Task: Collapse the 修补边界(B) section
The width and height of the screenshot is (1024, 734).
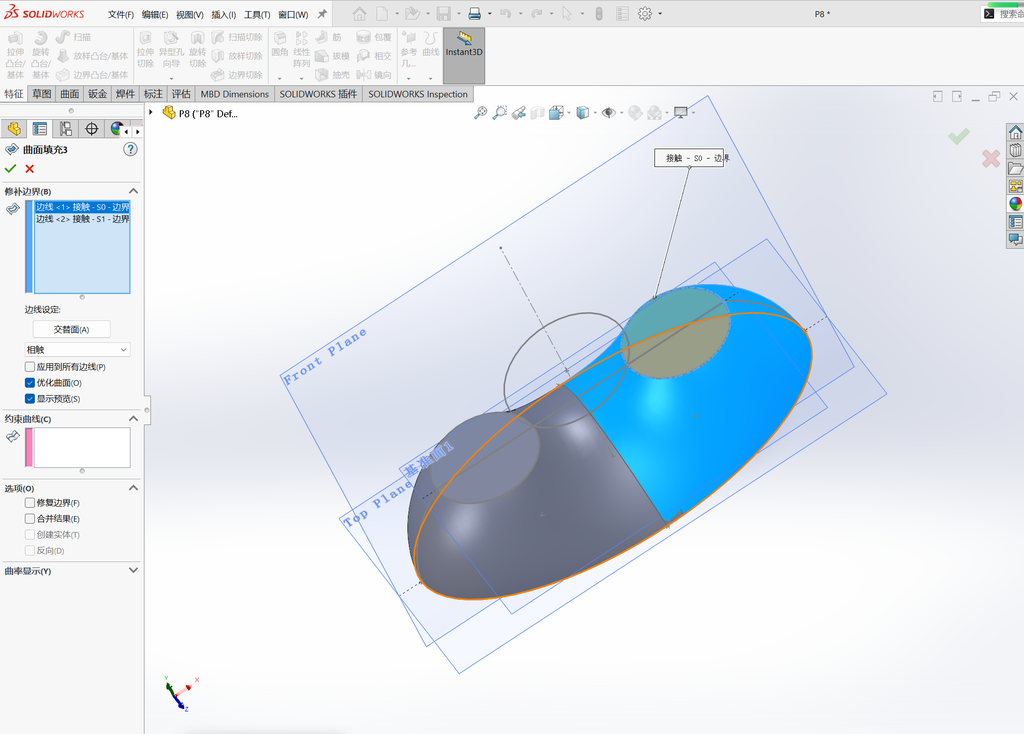Action: pos(133,191)
